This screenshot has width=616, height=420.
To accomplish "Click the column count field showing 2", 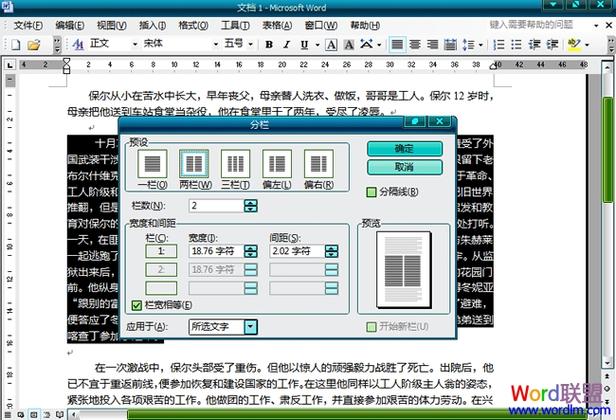I will 216,206.
